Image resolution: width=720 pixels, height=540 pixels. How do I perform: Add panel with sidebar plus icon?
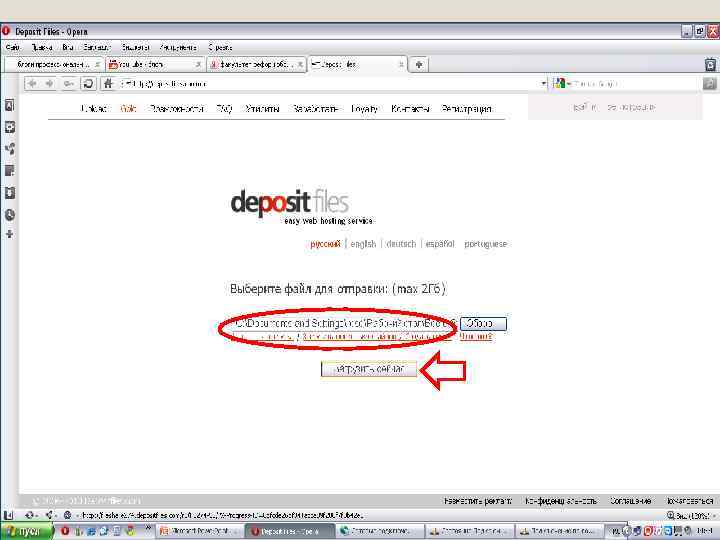pos(10,234)
